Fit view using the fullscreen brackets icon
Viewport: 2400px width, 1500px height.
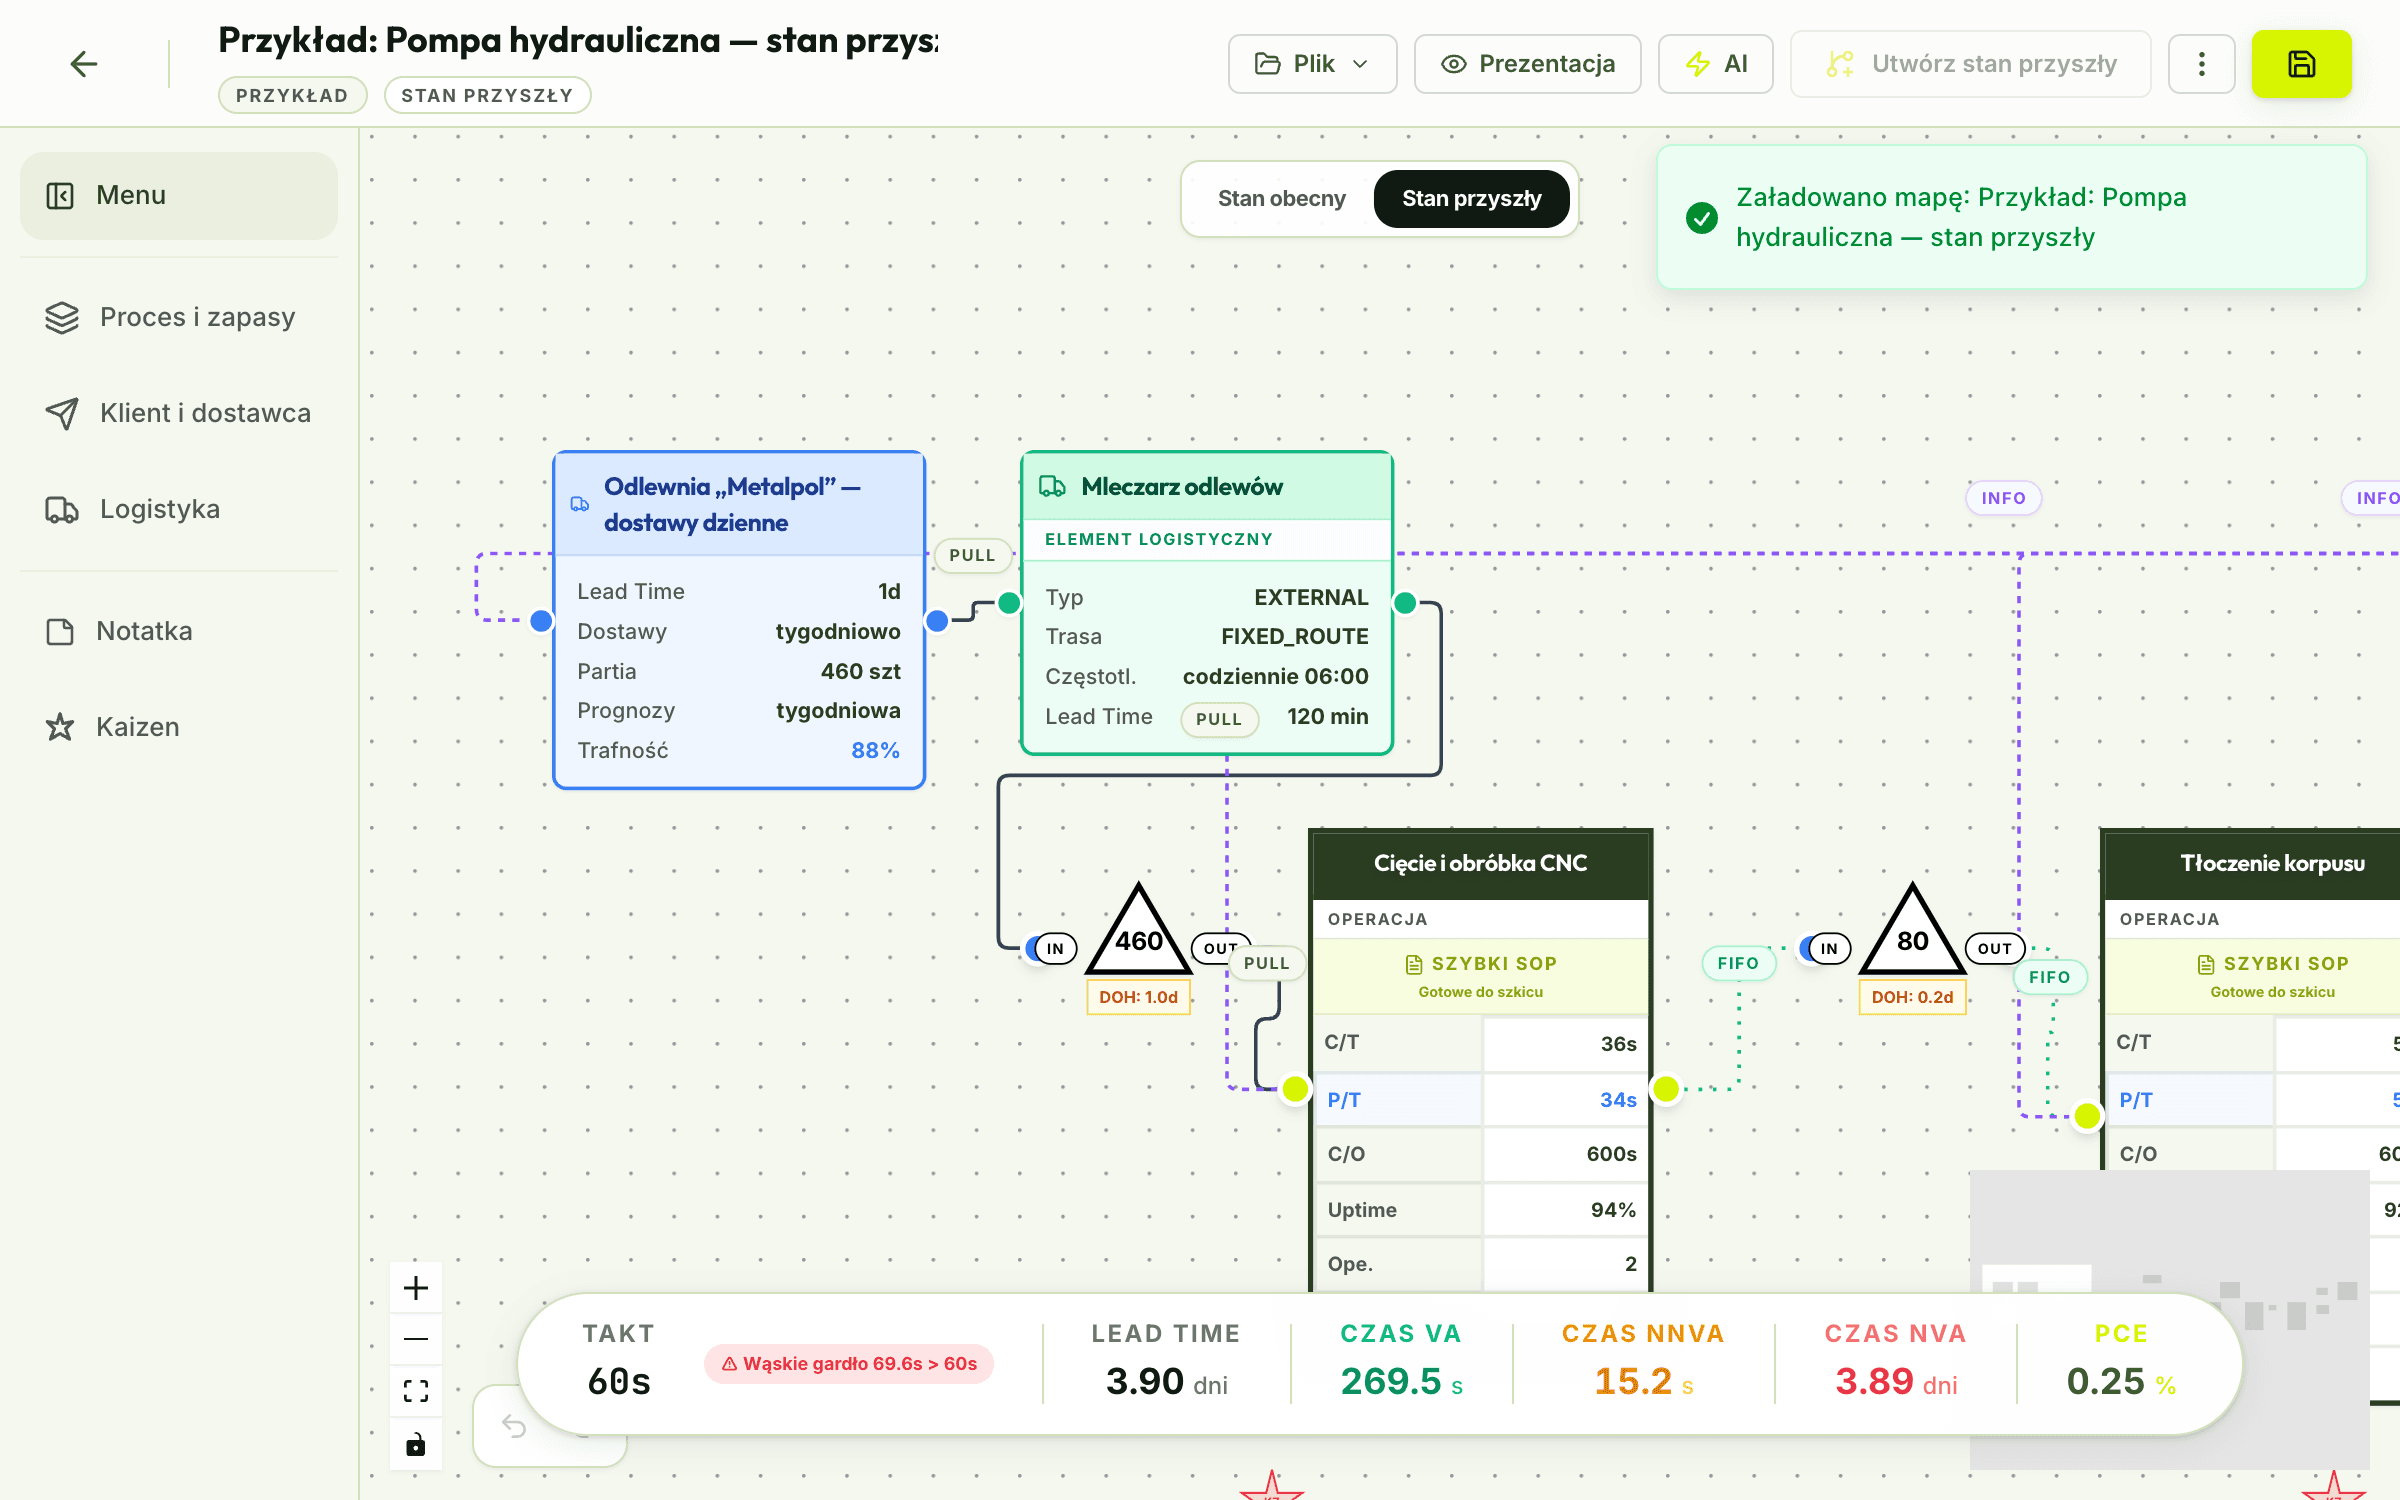click(x=416, y=1391)
